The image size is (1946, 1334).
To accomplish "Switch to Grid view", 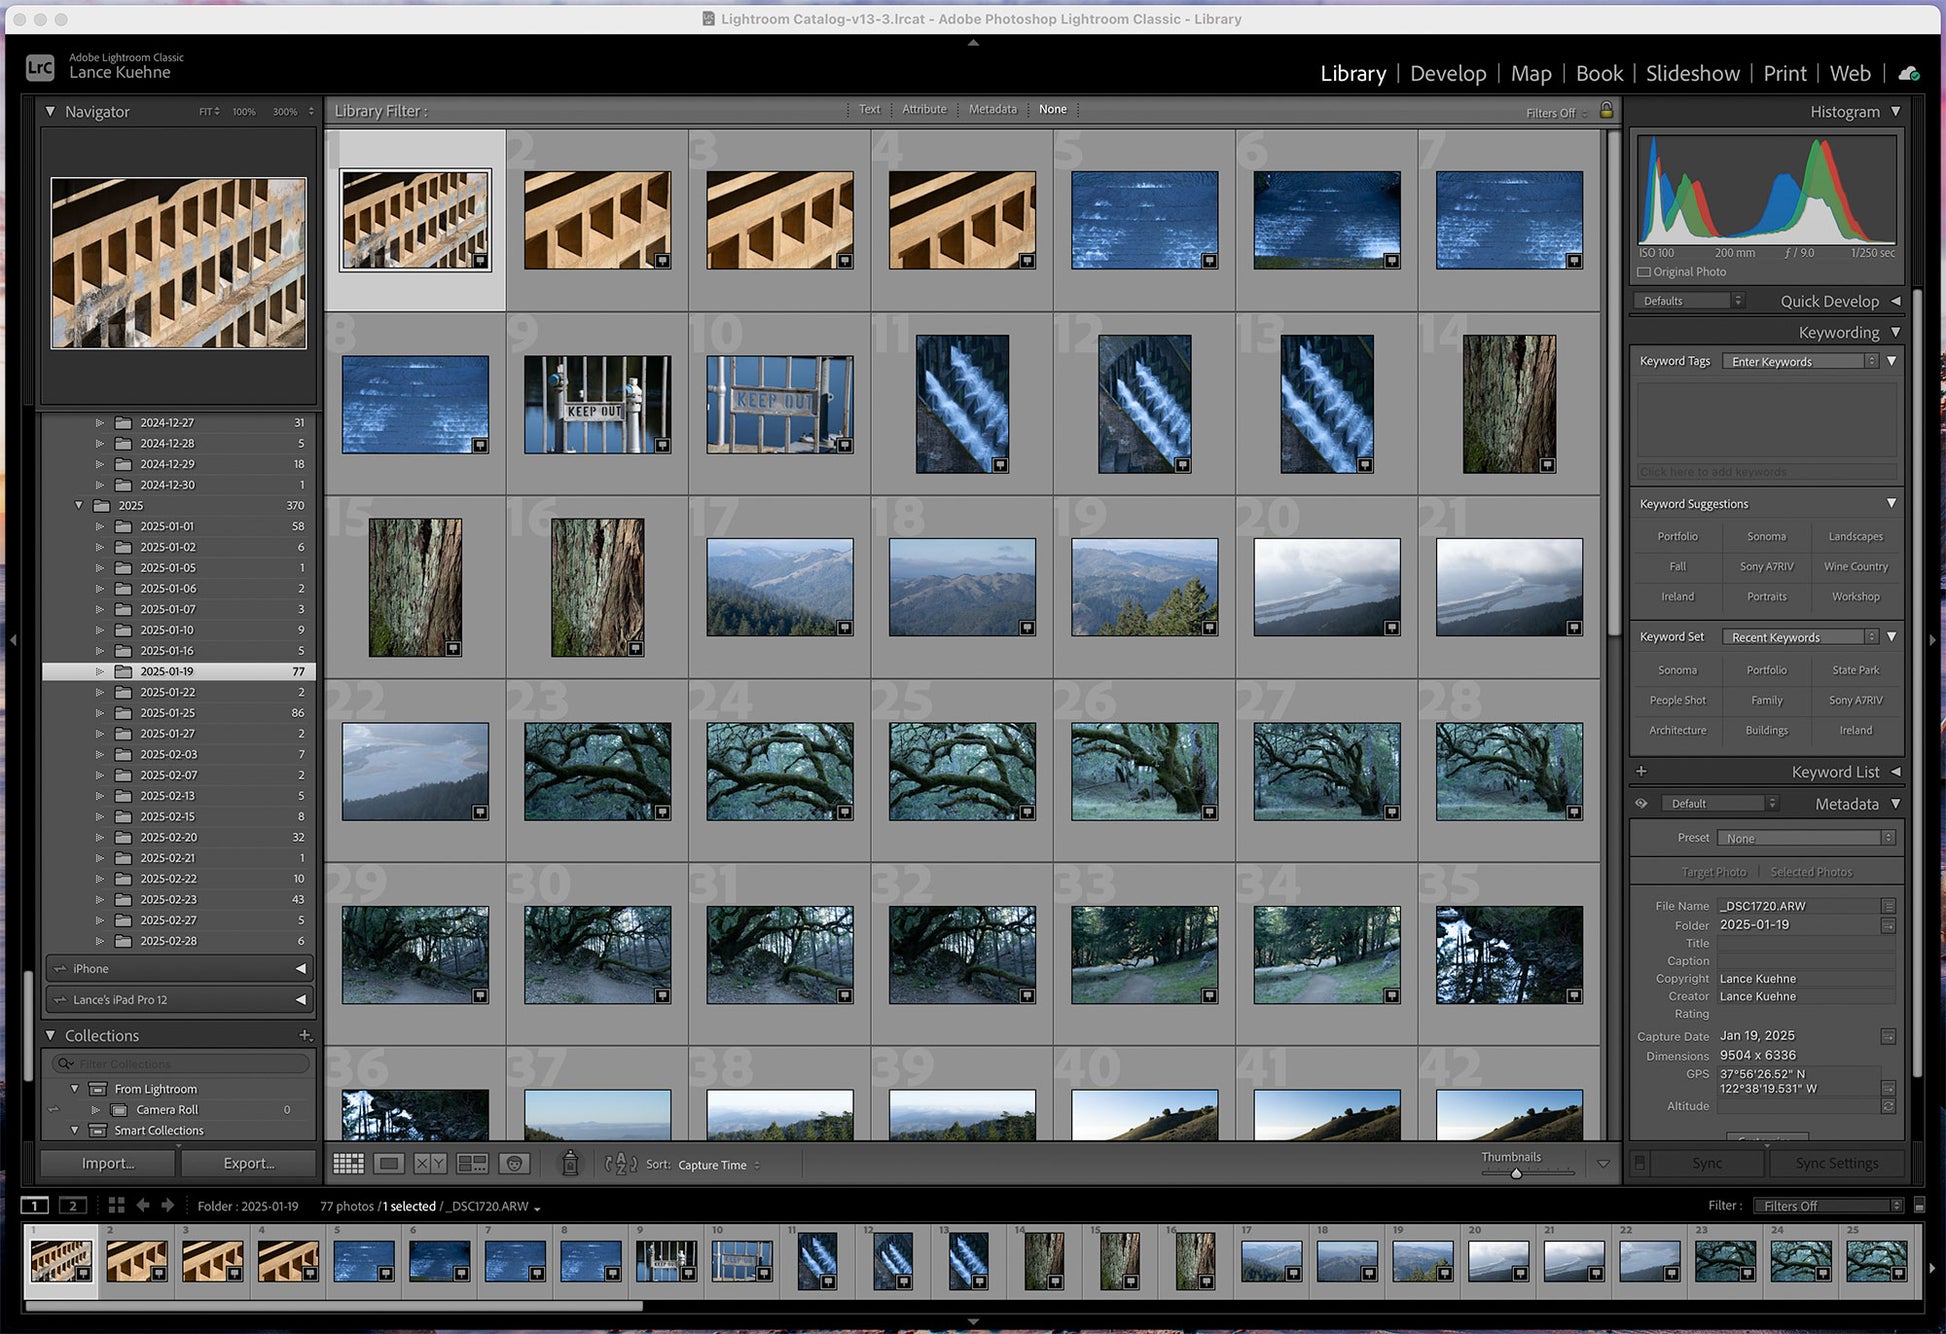I will point(348,1164).
